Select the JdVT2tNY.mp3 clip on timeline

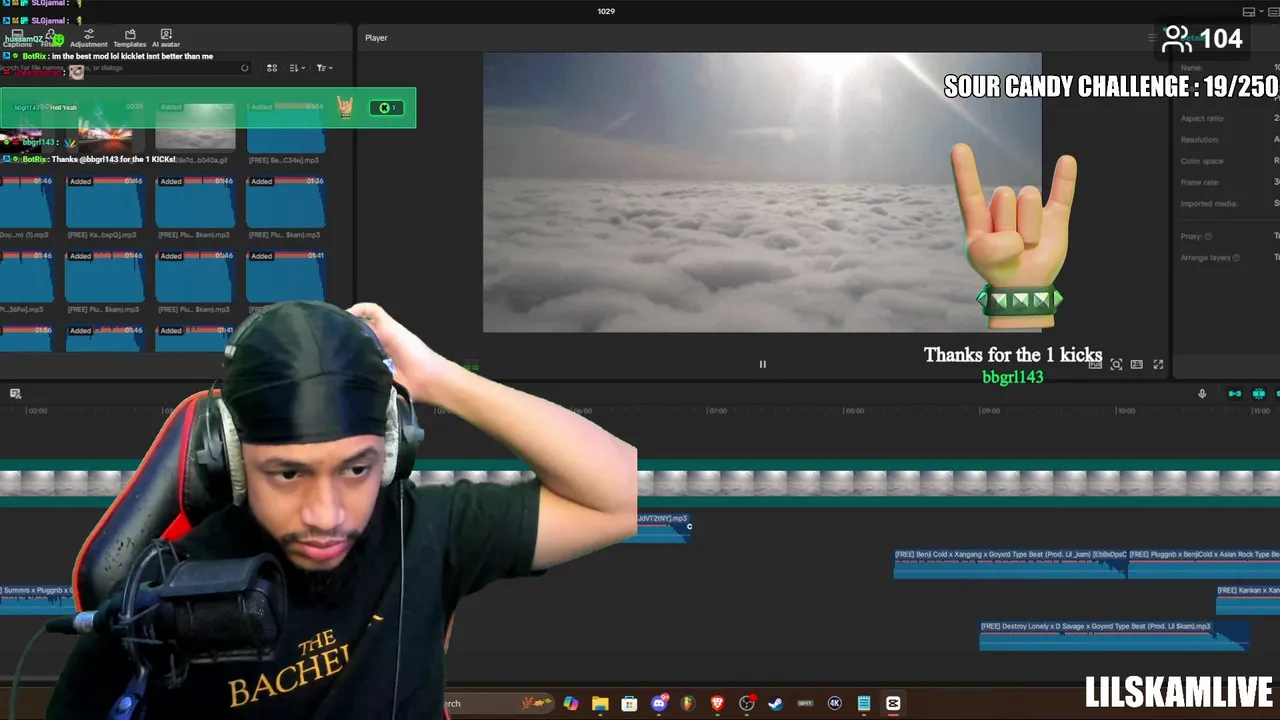click(x=663, y=527)
